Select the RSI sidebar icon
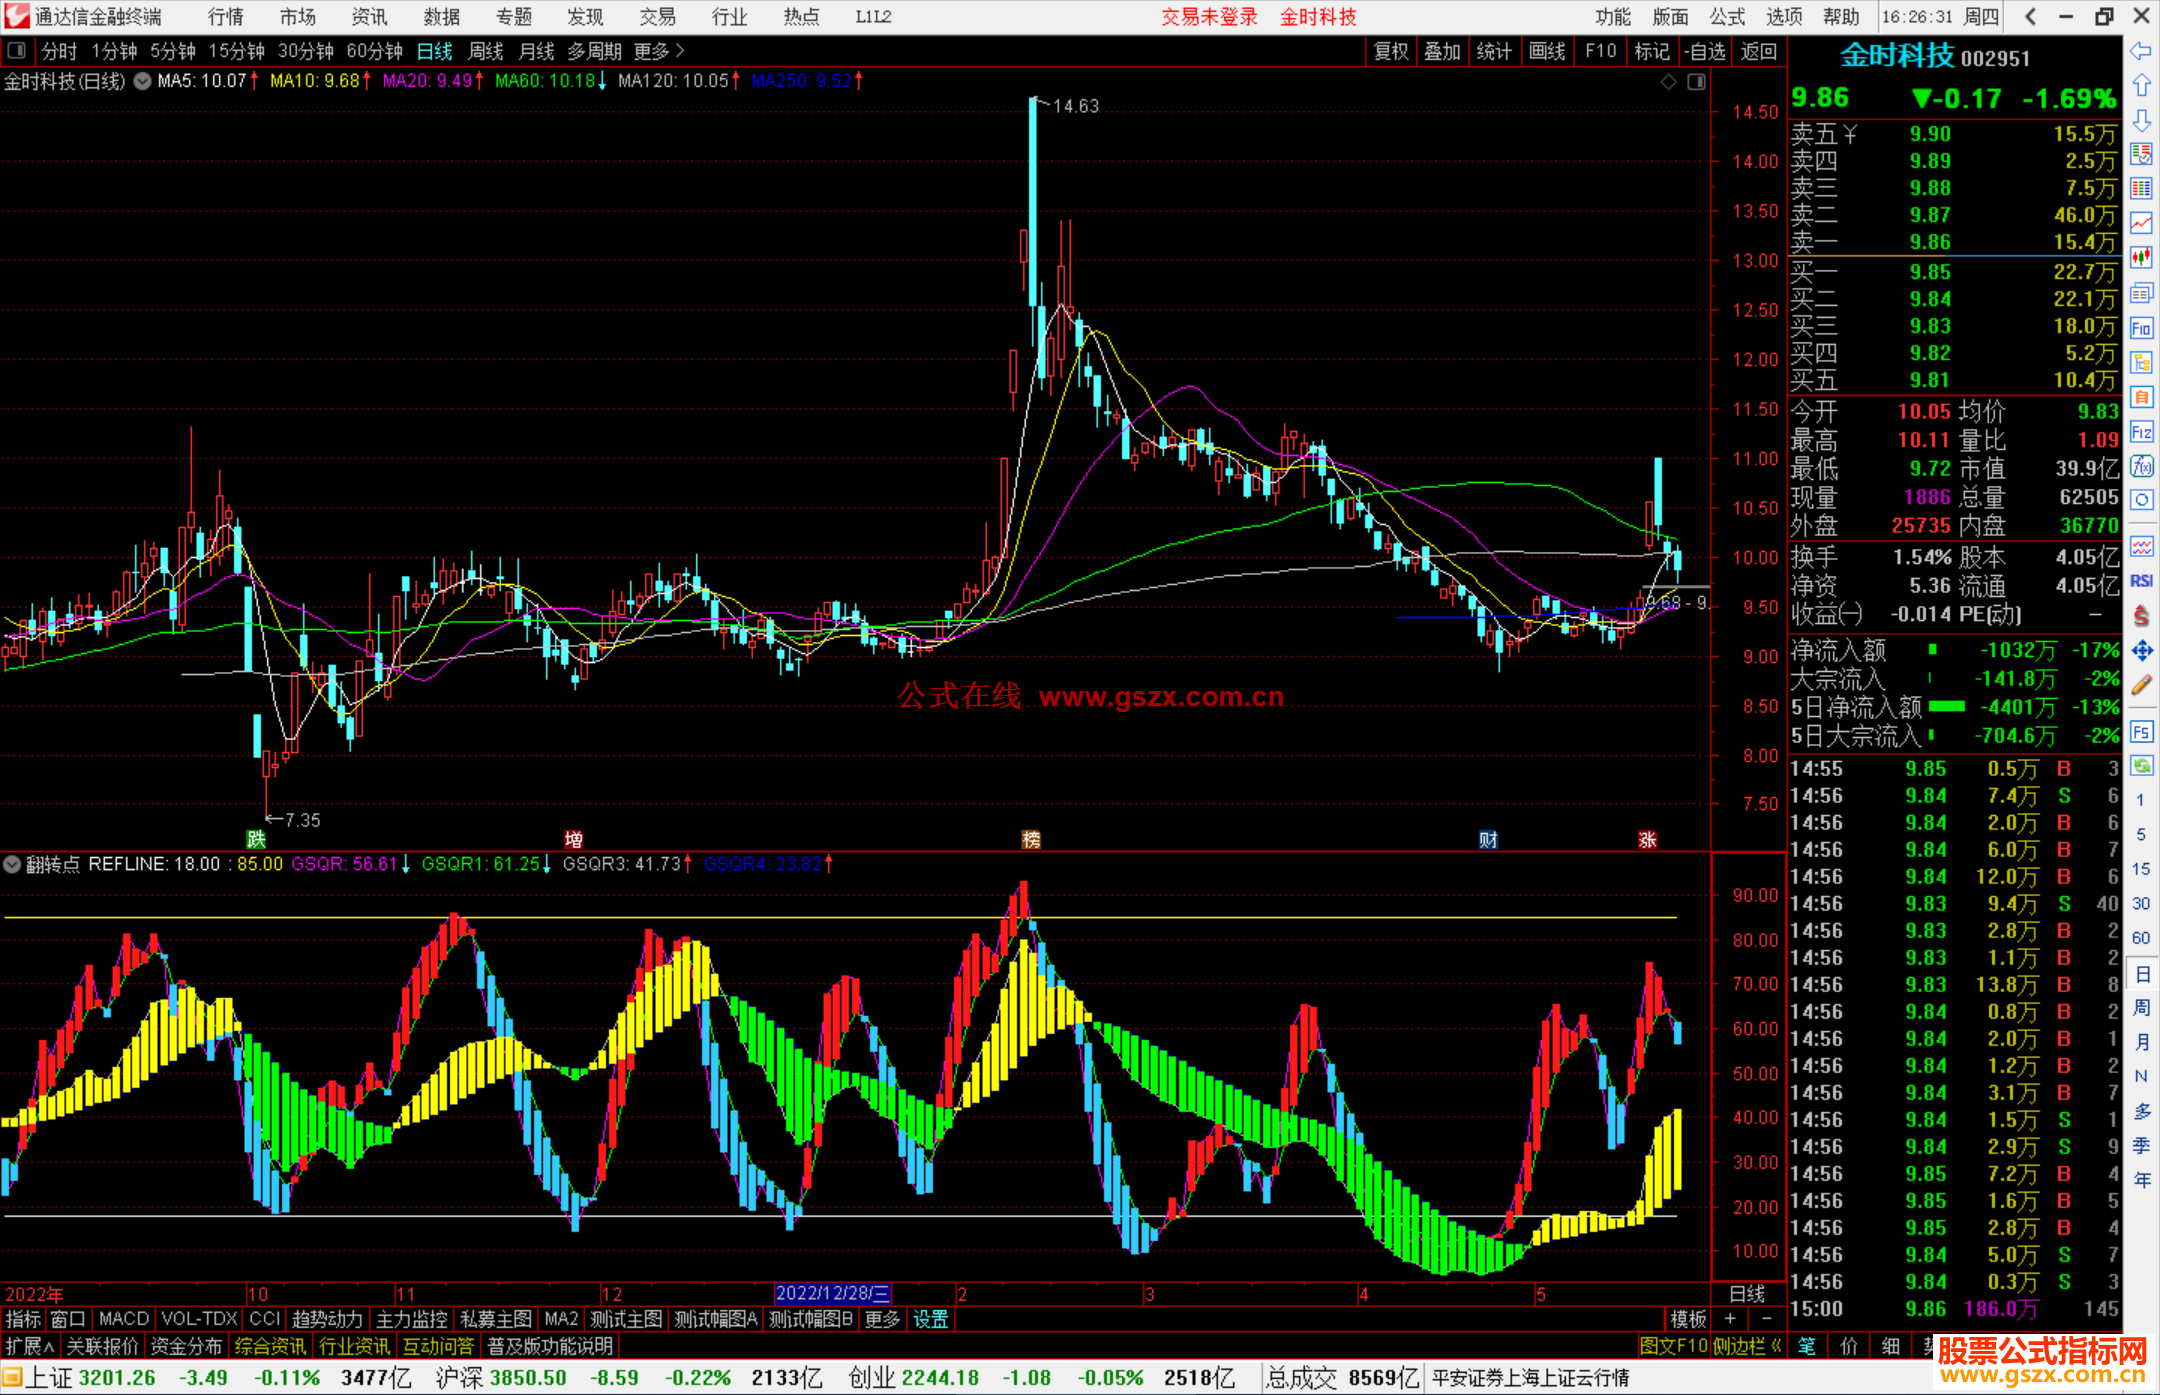This screenshot has height=1395, width=2160. click(2141, 581)
